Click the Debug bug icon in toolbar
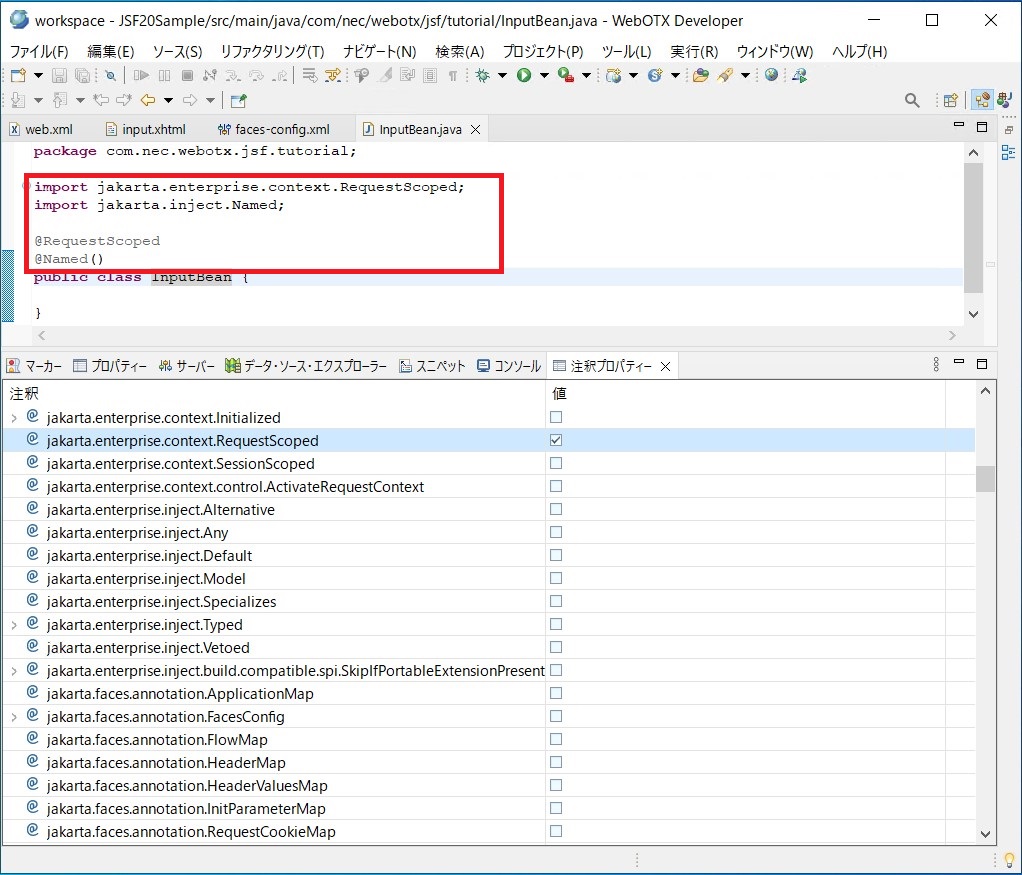Screen dimensions: 1022x875 pos(483,76)
